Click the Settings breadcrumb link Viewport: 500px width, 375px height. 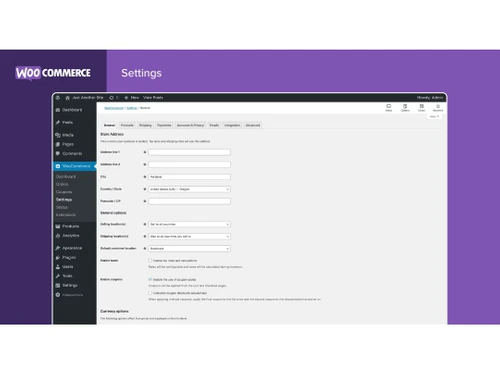tap(132, 108)
